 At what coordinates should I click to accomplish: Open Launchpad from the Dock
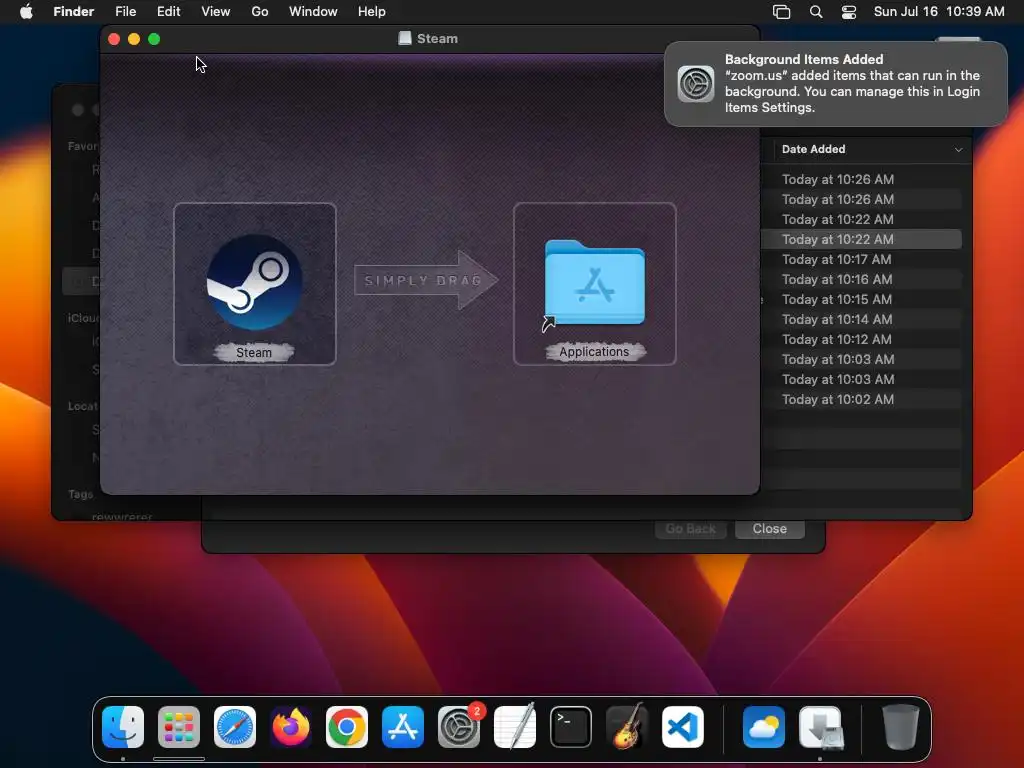pos(179,727)
